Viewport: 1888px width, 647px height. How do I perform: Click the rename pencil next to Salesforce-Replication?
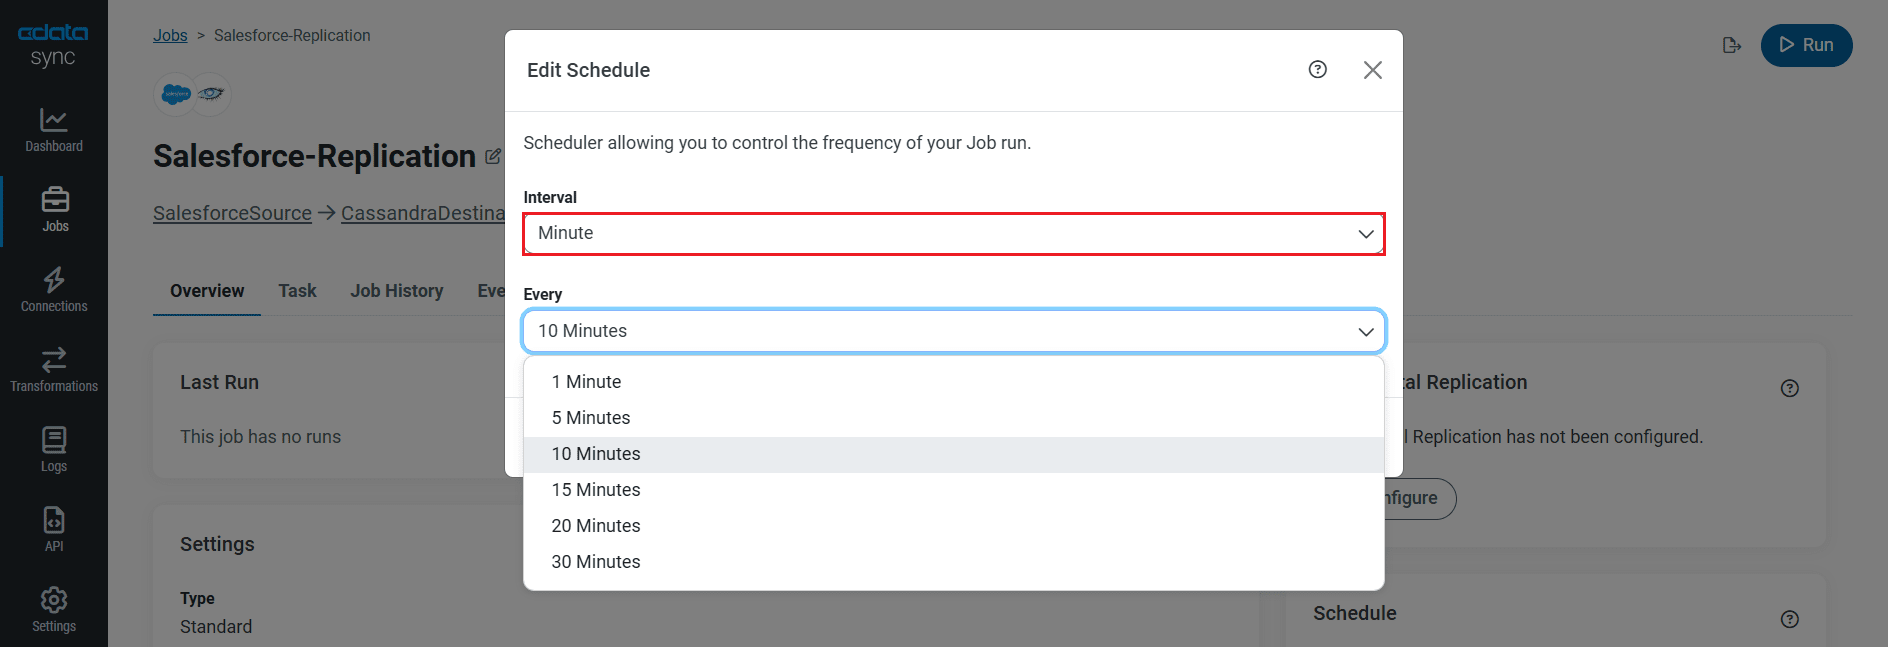click(x=493, y=157)
